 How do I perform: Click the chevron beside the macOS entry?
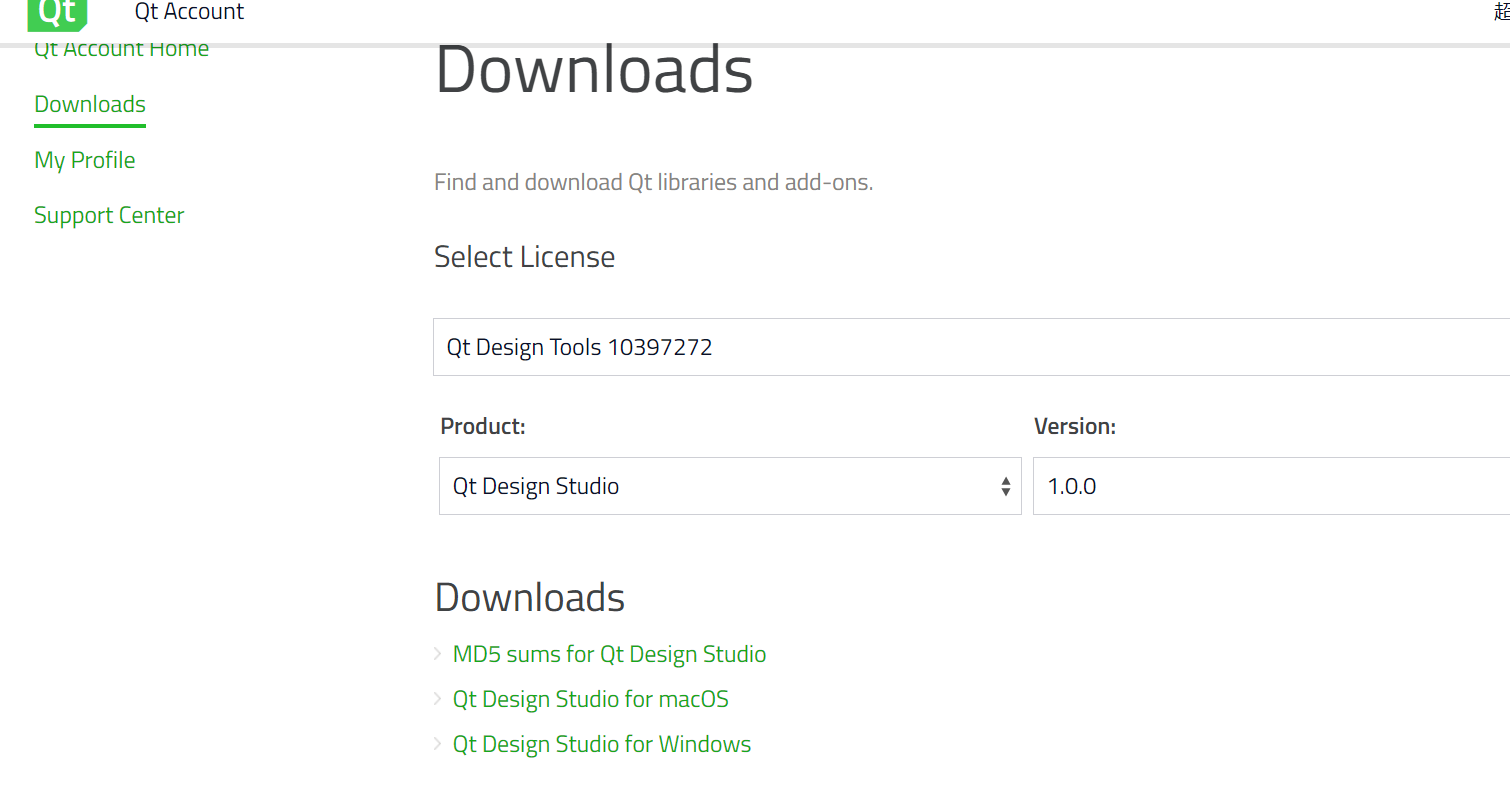(x=437, y=699)
